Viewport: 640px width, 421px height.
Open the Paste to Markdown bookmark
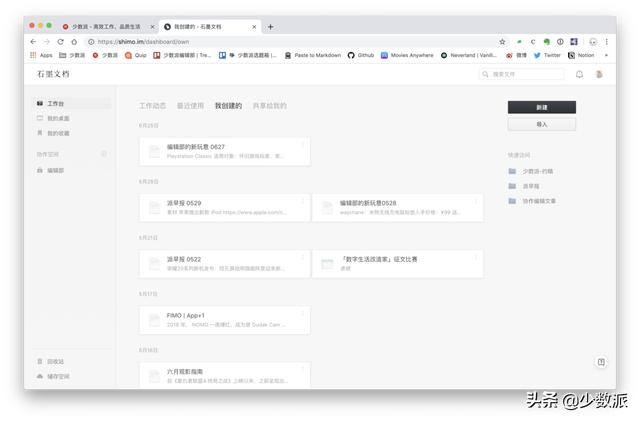pyautogui.click(x=313, y=55)
